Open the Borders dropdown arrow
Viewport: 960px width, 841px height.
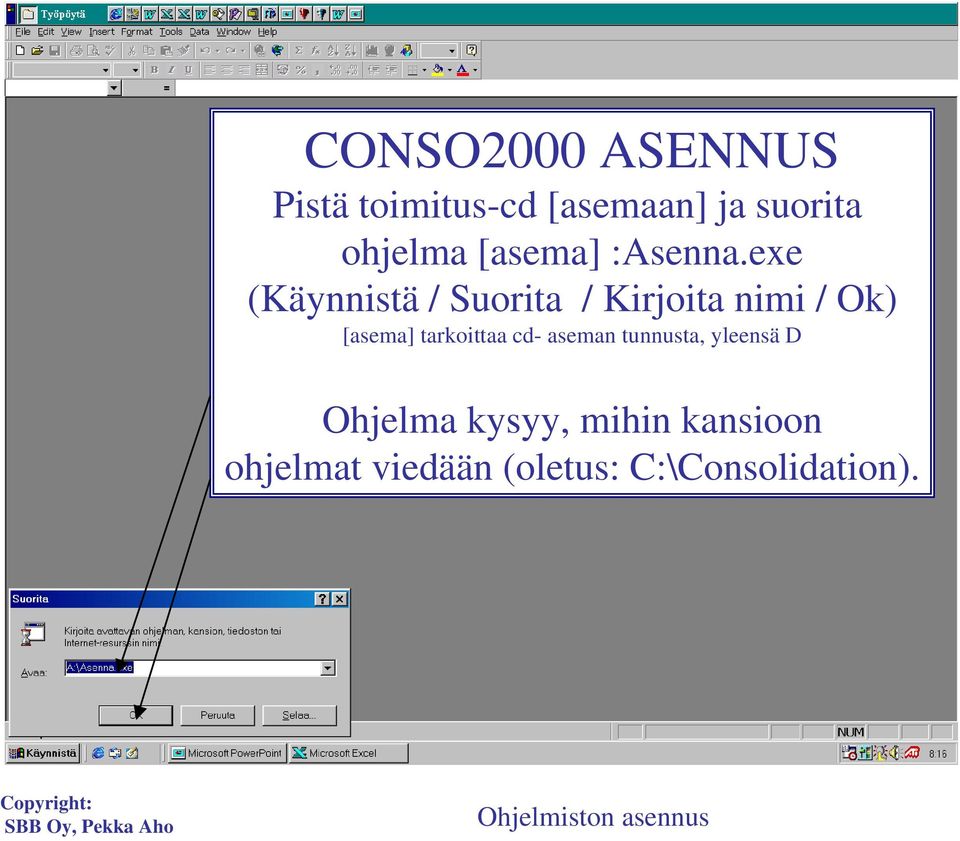click(x=424, y=70)
